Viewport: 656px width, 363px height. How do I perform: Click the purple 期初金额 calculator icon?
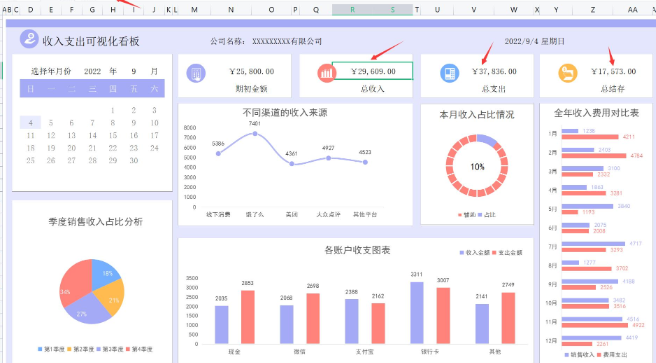click(x=195, y=73)
